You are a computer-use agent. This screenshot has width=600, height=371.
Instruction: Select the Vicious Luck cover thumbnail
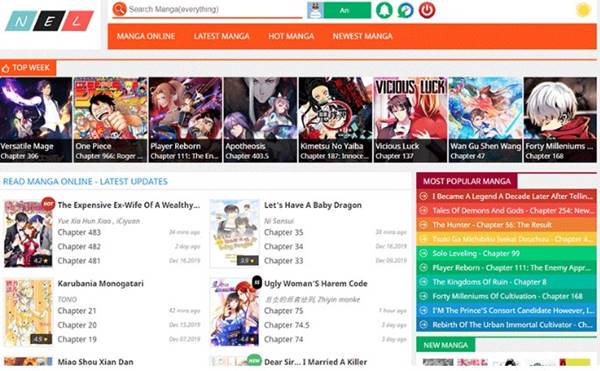410,120
